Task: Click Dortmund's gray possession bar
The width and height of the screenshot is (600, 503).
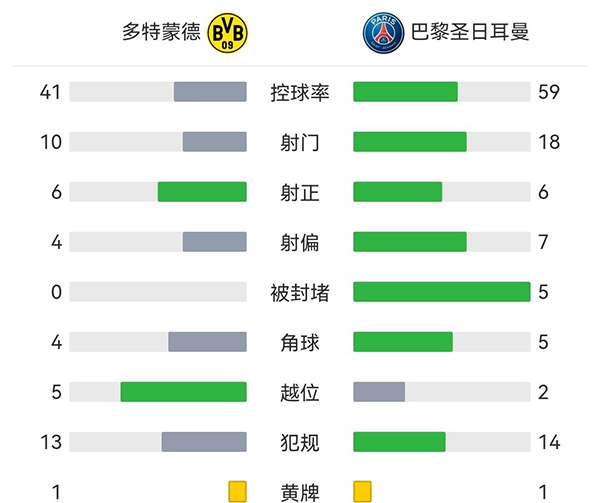Action: [x=210, y=92]
